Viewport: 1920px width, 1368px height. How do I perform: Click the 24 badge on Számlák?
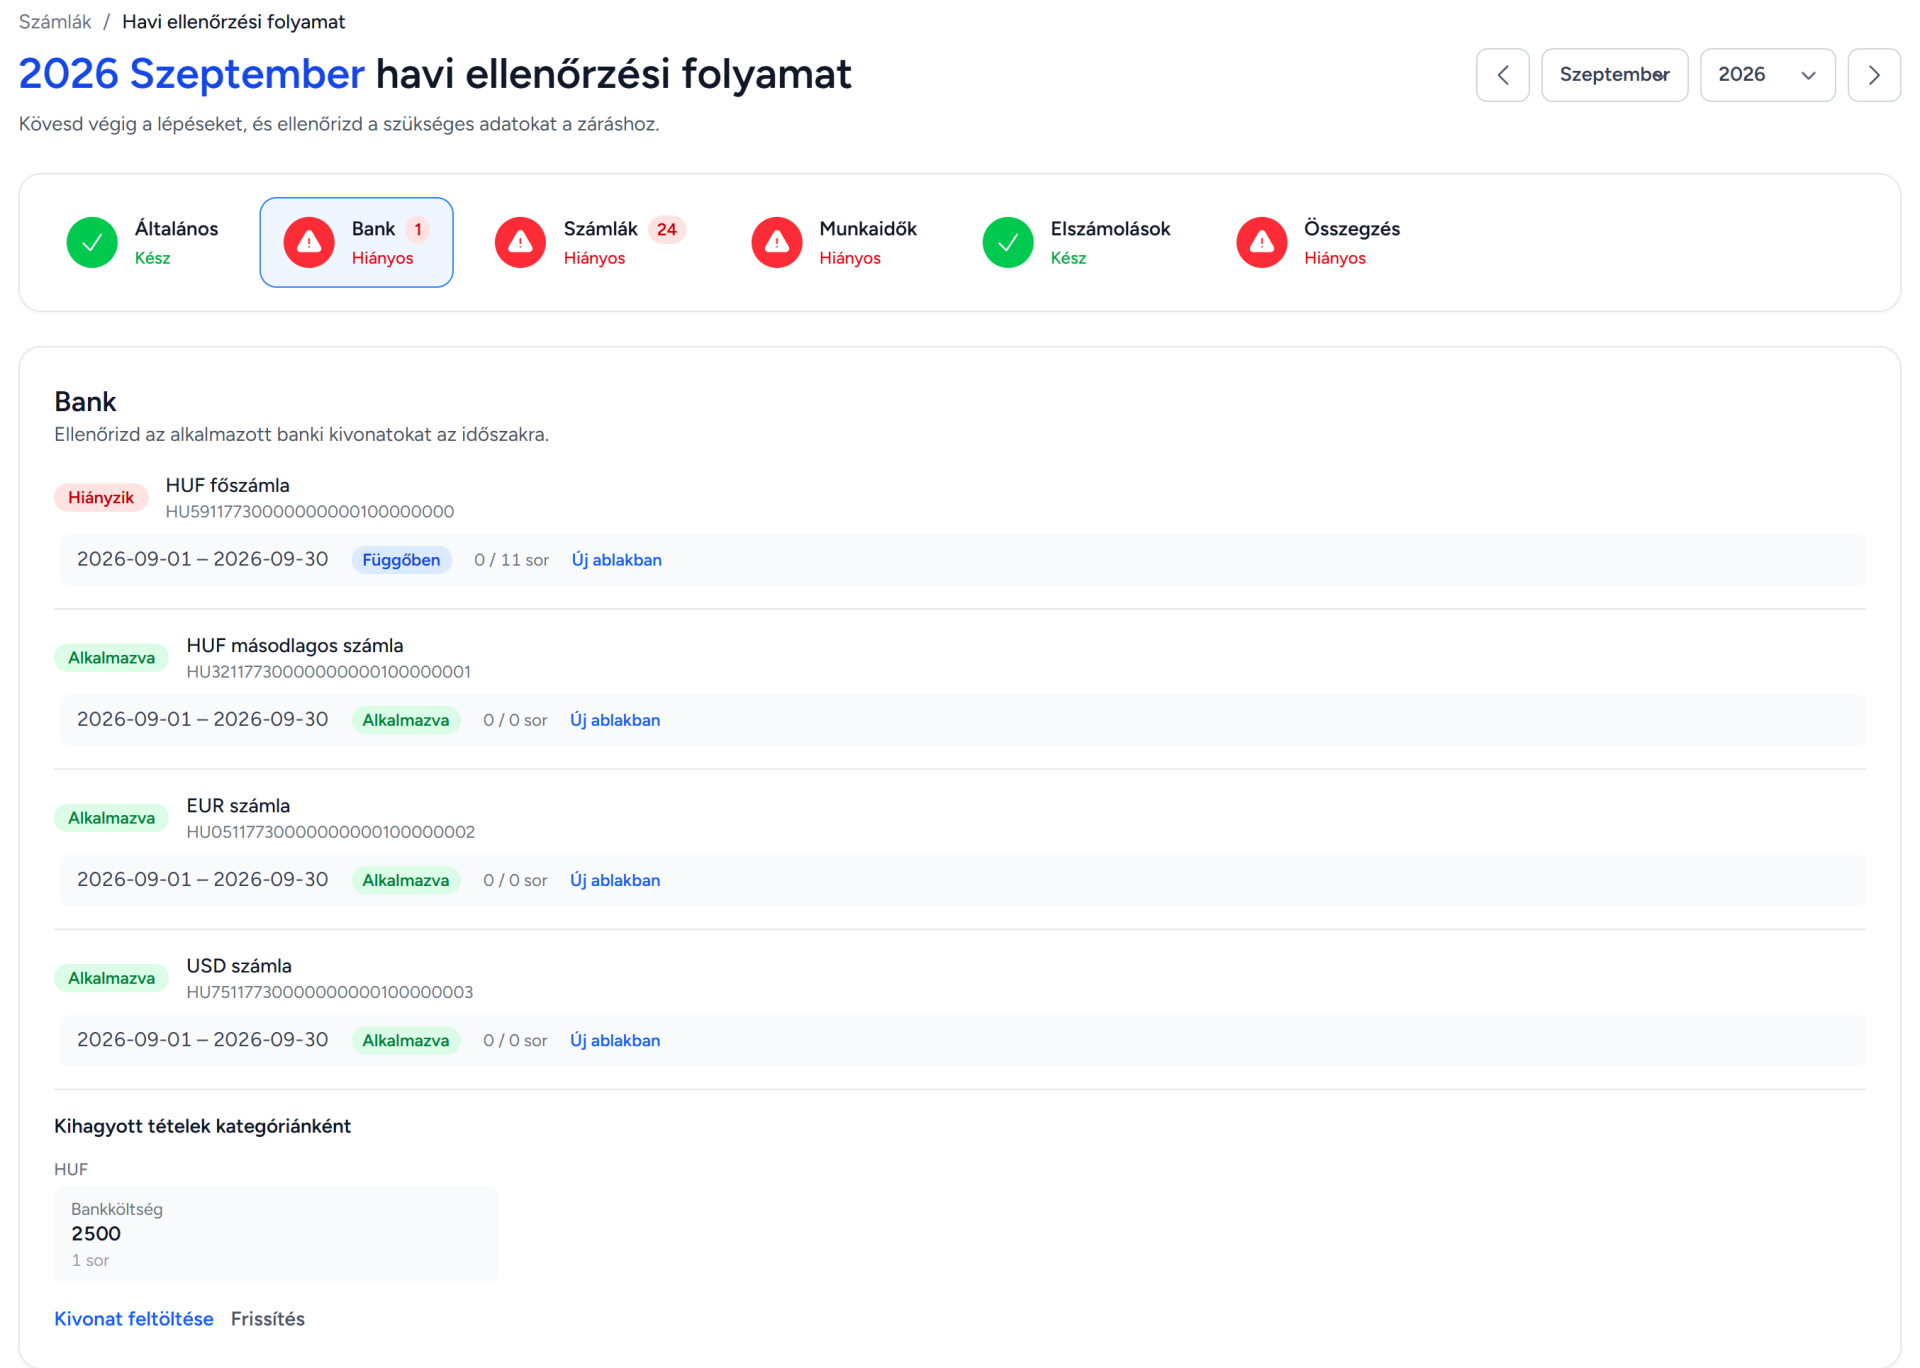666,229
